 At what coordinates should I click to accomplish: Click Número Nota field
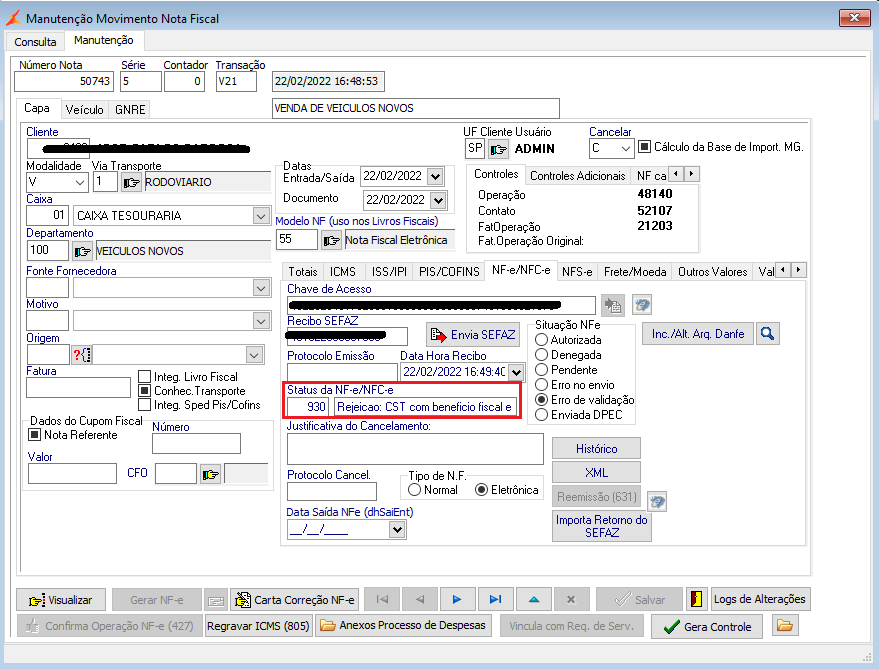click(x=64, y=81)
